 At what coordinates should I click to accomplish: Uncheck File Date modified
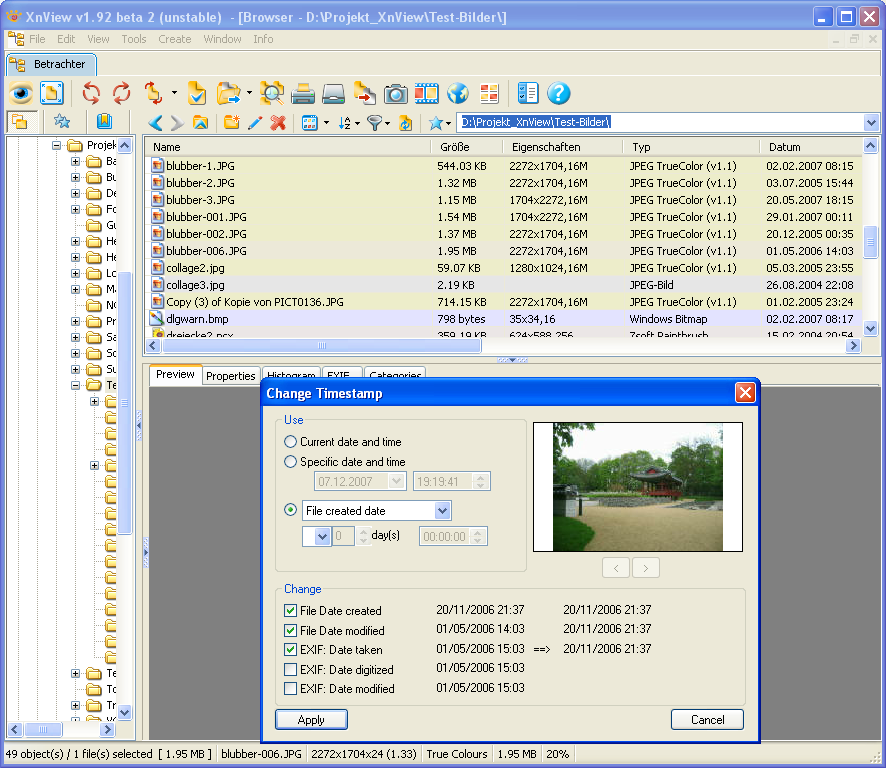[290, 630]
